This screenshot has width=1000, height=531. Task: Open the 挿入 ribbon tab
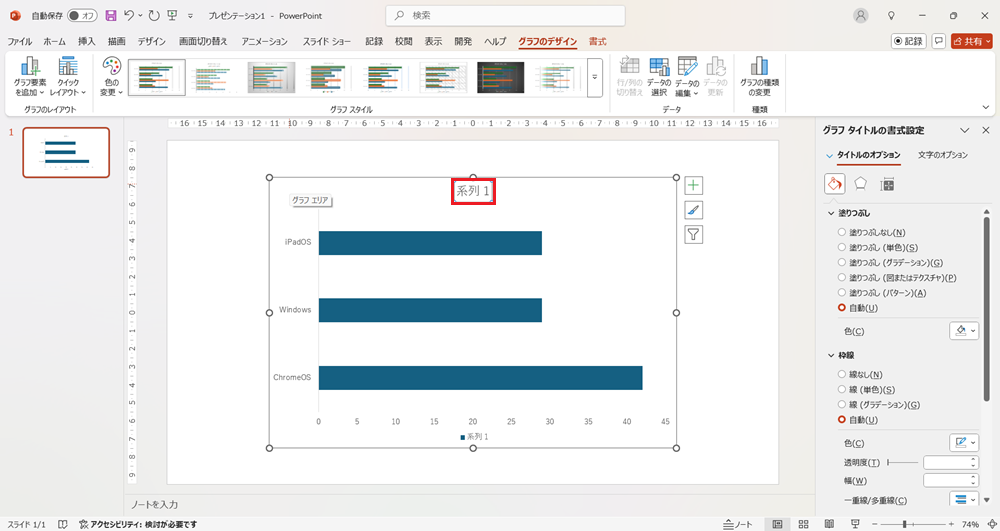tap(87, 41)
